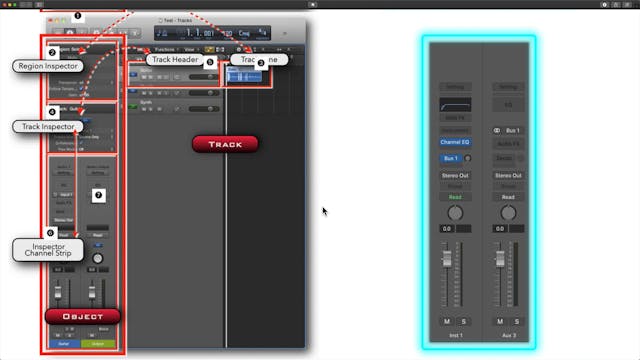Click yellow highlighted button in Tracks menu bar
This screenshot has width=640, height=360.
coord(209,49)
